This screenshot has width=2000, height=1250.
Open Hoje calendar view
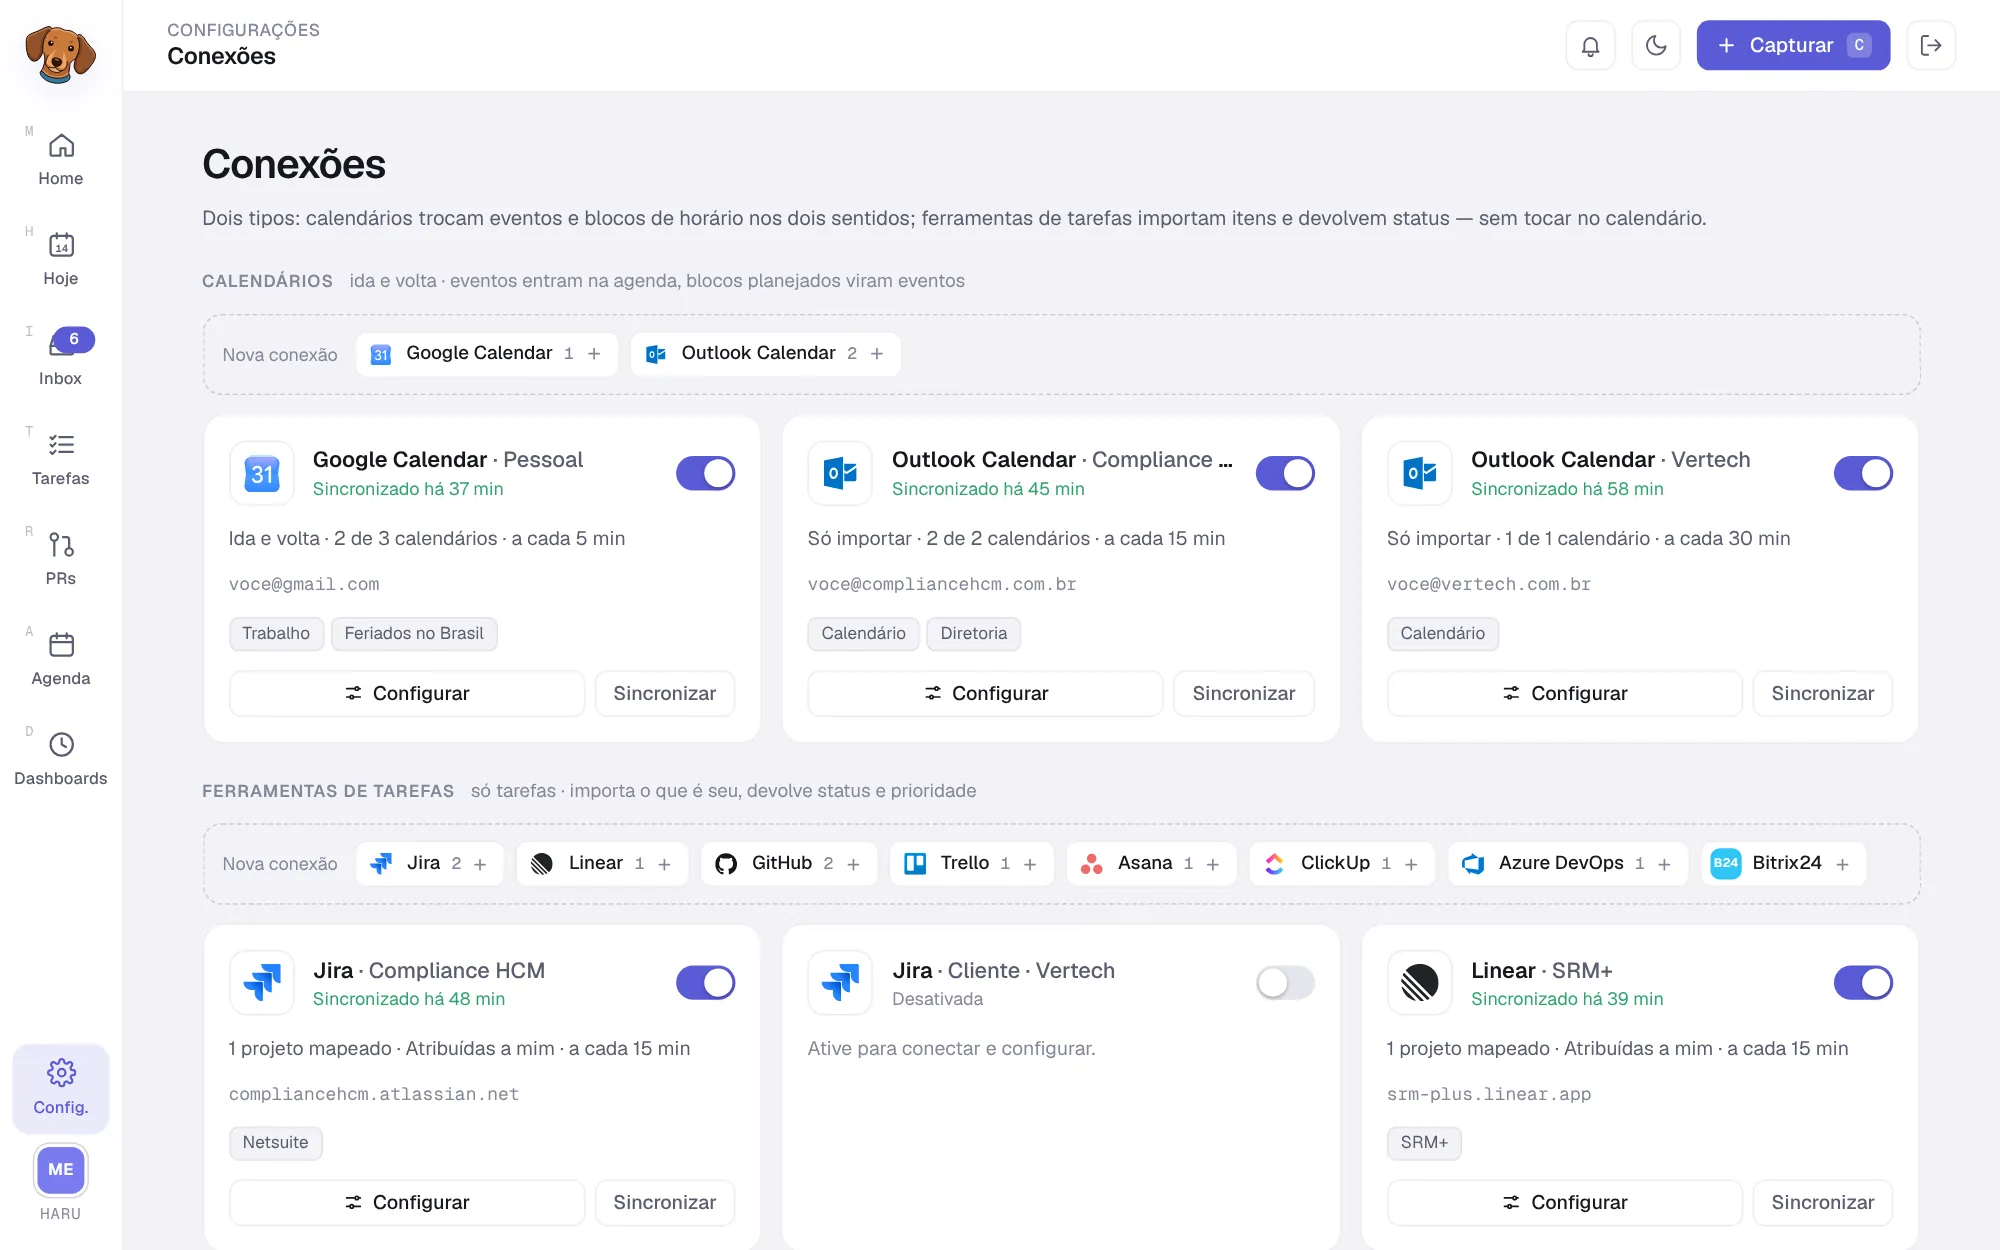click(x=61, y=260)
